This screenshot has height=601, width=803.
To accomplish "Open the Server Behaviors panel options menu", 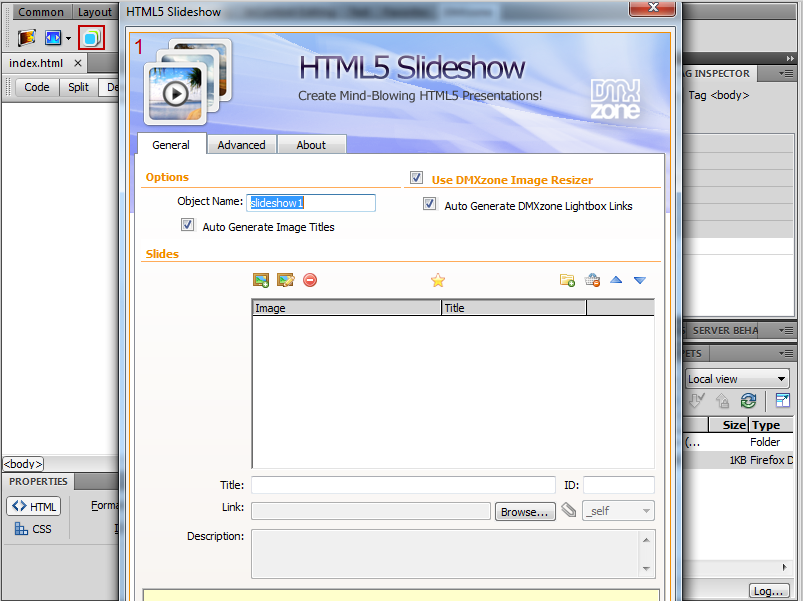I will pyautogui.click(x=786, y=331).
